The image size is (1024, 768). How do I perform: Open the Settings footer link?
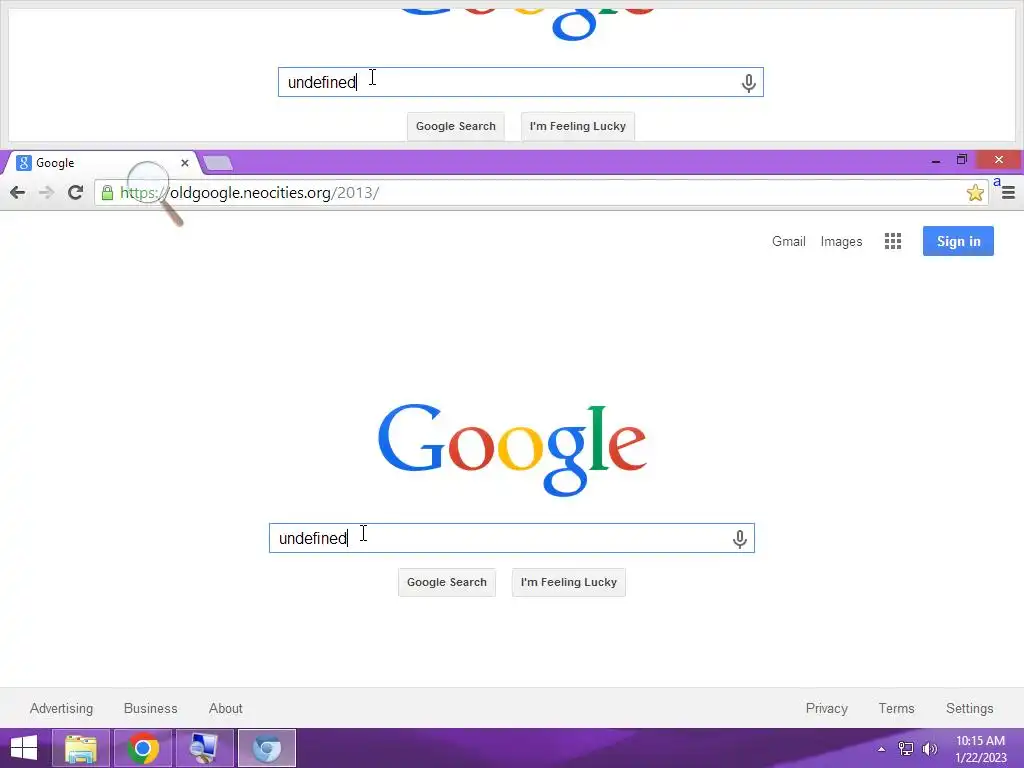click(x=969, y=708)
